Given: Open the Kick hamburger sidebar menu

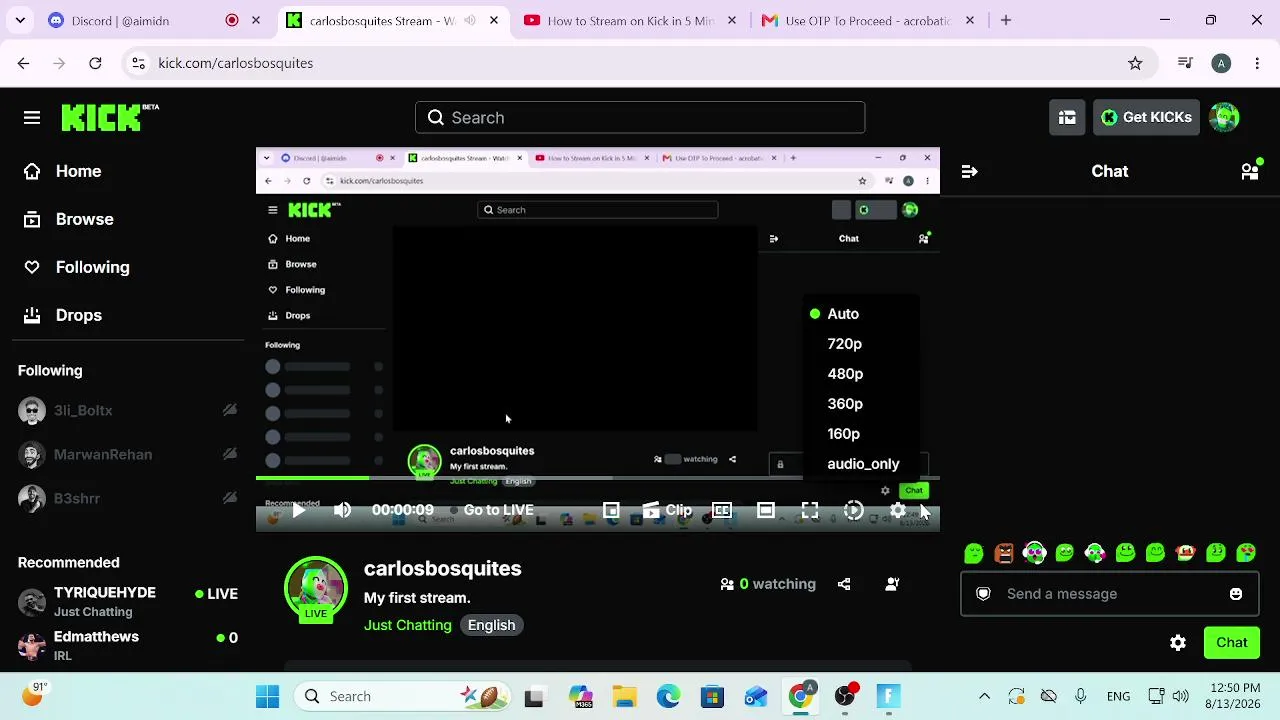Looking at the screenshot, I should pyautogui.click(x=32, y=118).
